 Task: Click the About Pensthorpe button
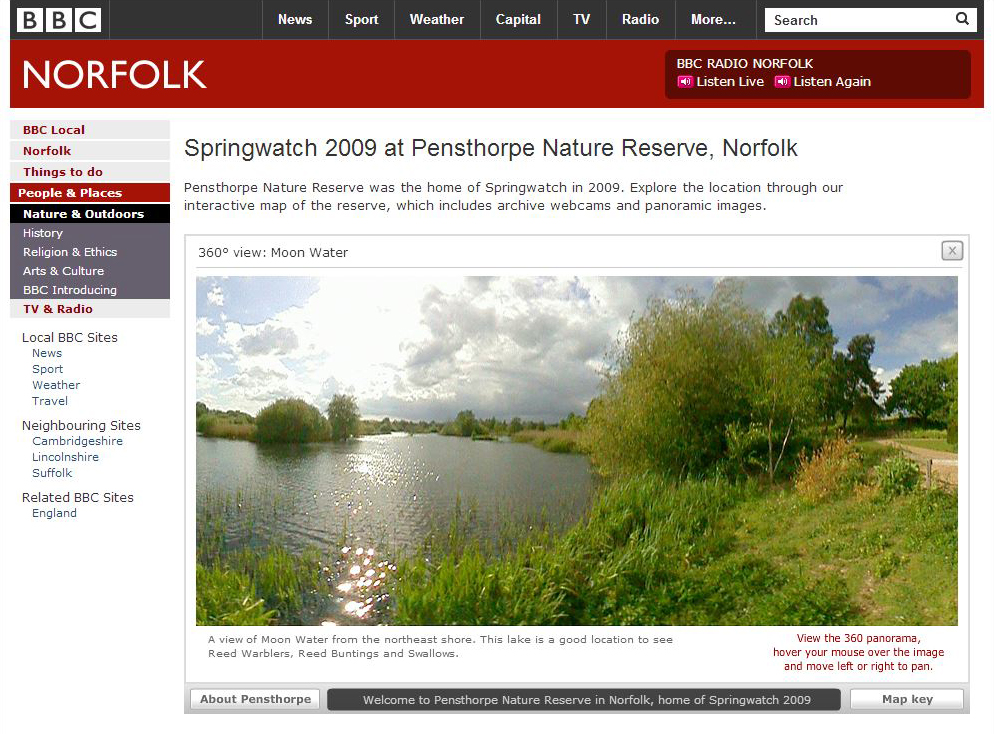[x=255, y=699]
